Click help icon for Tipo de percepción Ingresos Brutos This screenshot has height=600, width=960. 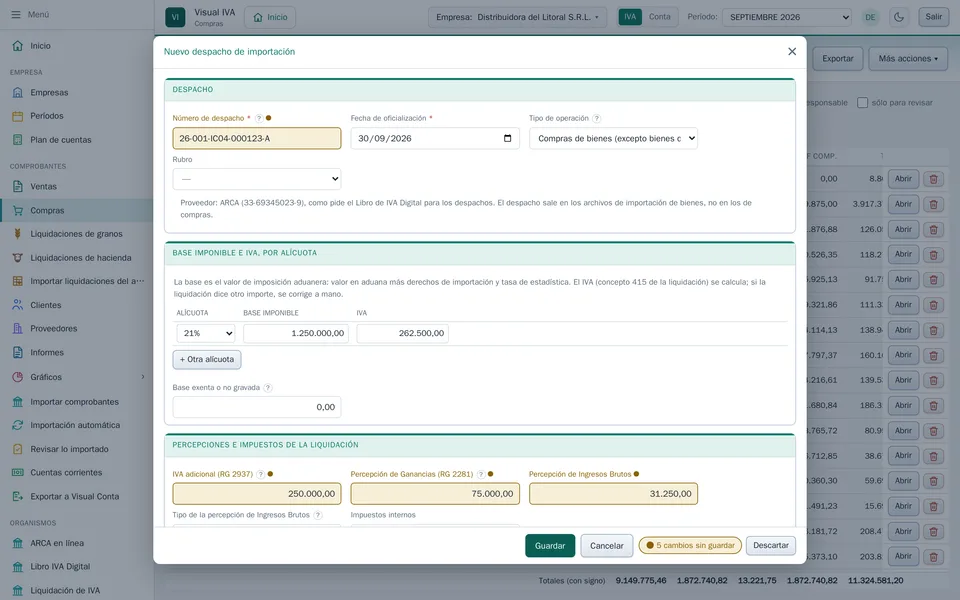(x=318, y=515)
